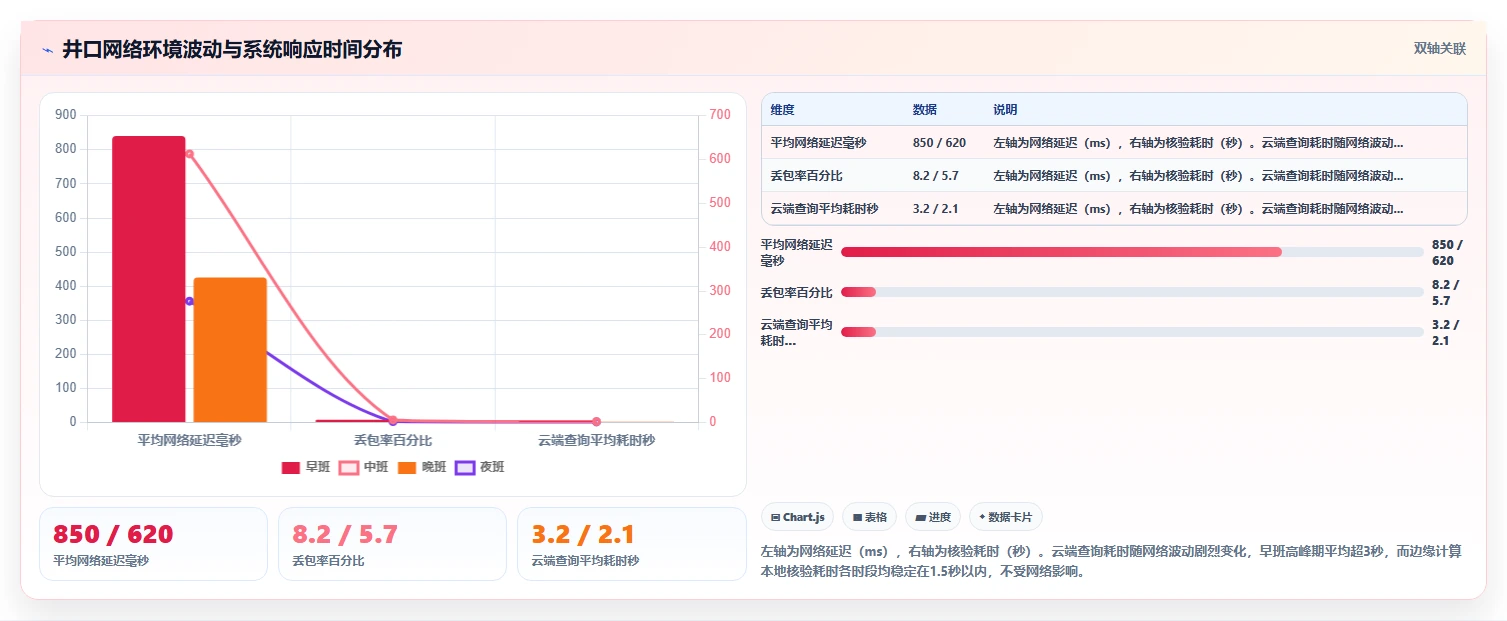Click the icon inside the 表格 chip
1507x621 pixels.
click(857, 517)
